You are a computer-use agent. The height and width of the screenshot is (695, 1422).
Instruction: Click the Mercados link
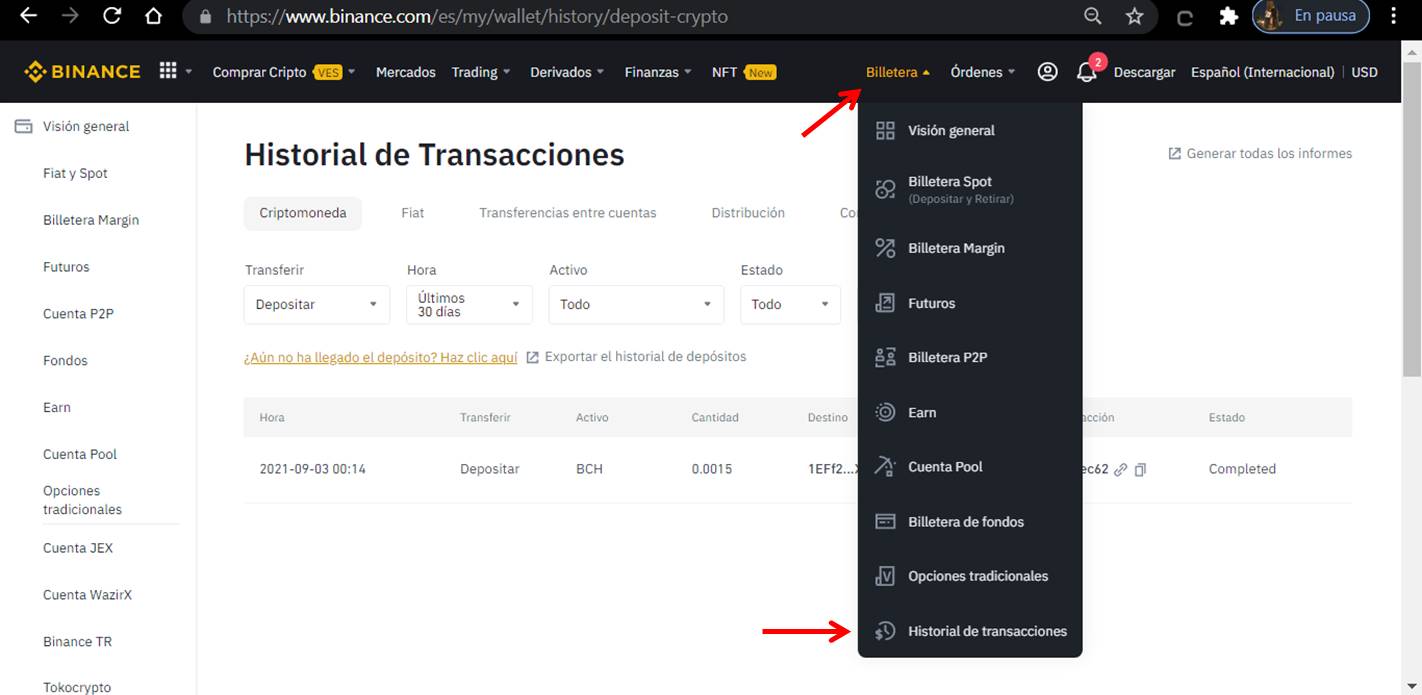click(x=406, y=72)
